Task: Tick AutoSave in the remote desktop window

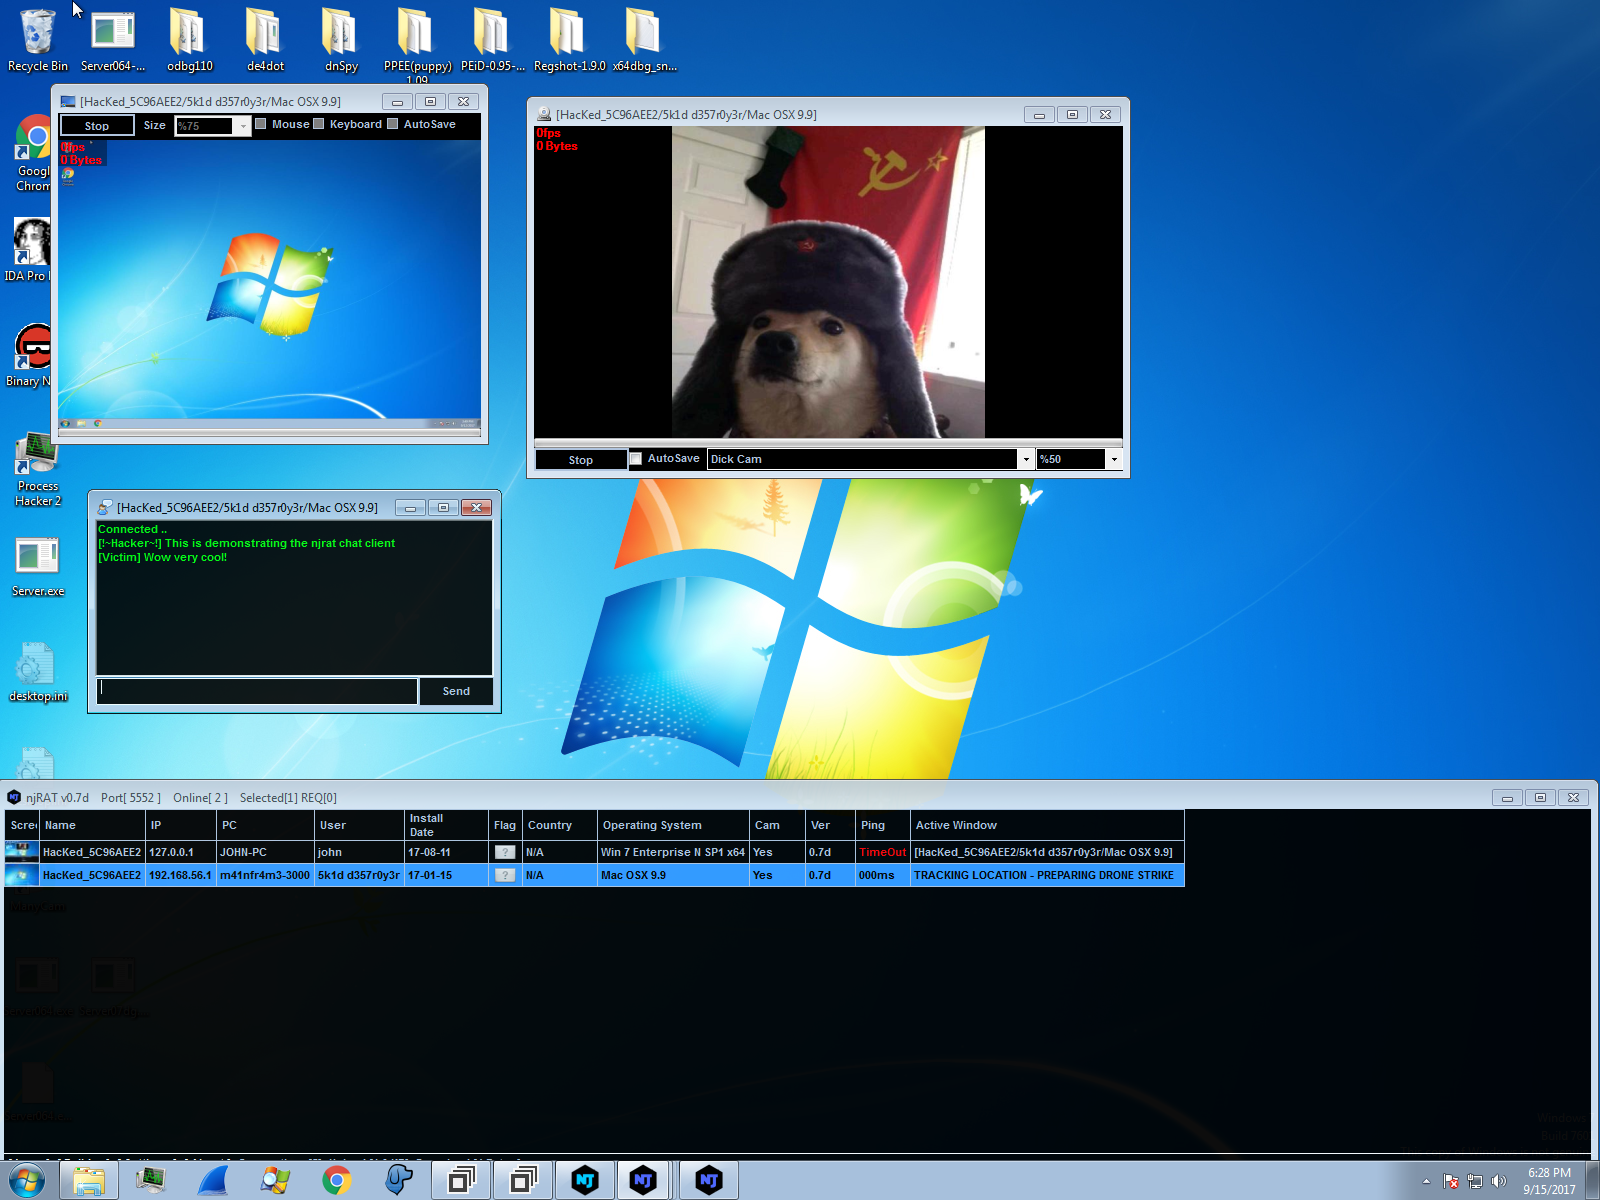Action: 393,124
